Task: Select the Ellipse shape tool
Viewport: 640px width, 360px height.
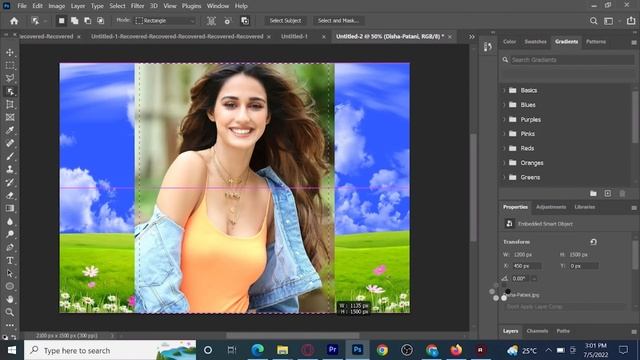Action: pyautogui.click(x=10, y=287)
